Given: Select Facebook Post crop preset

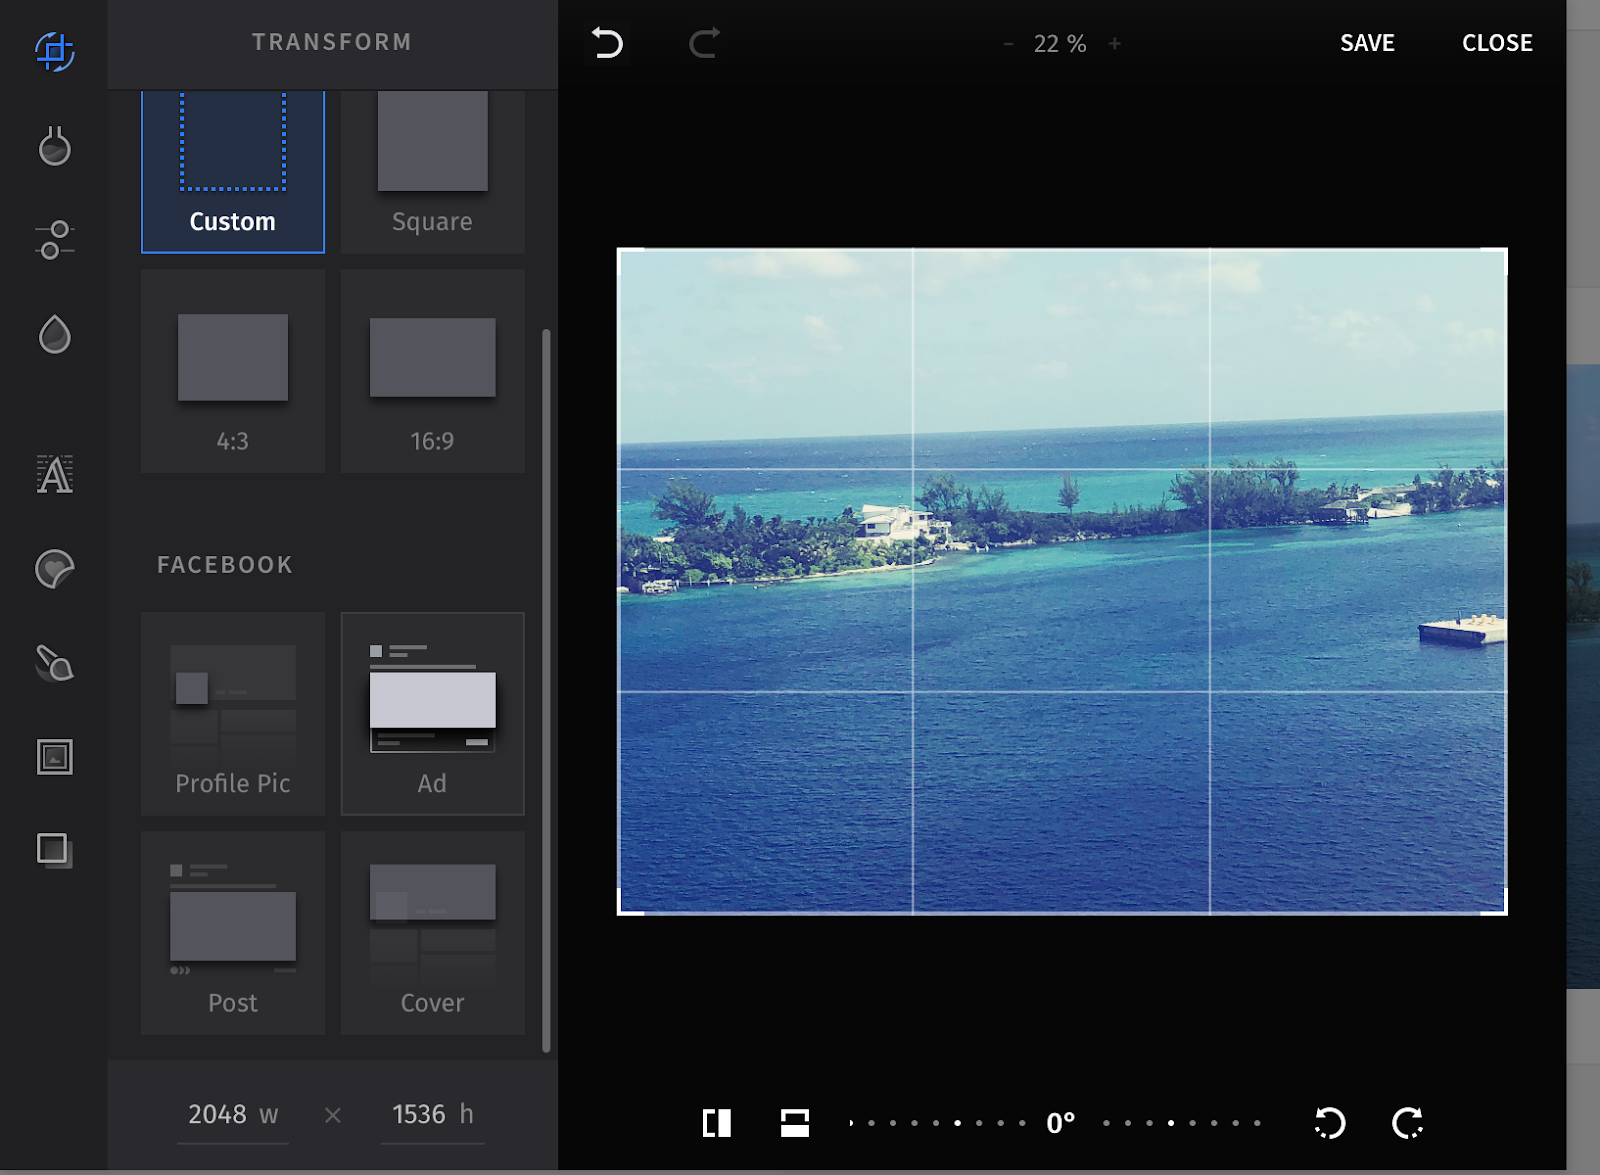Looking at the screenshot, I should (x=233, y=933).
